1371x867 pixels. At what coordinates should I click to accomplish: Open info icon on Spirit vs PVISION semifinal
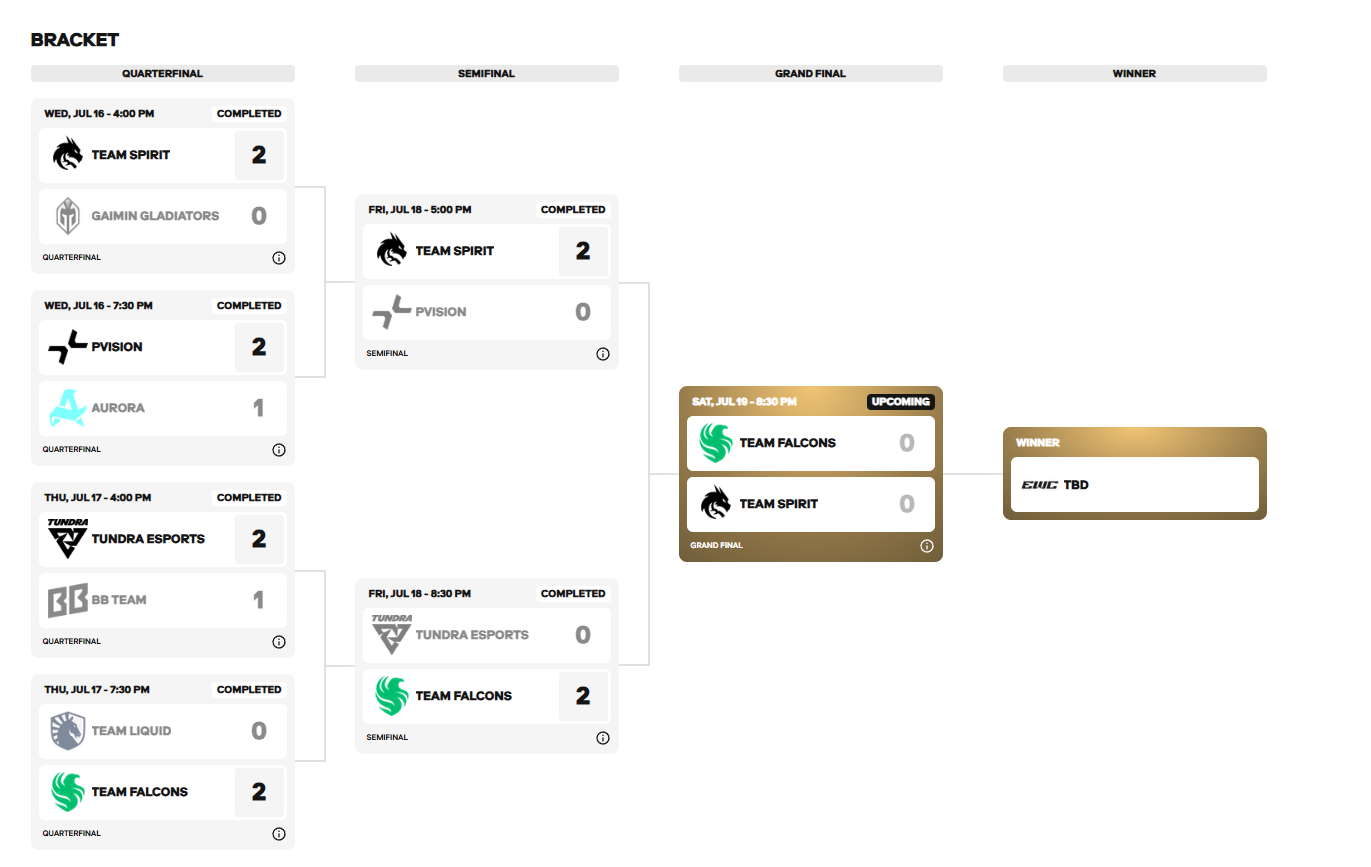tap(603, 354)
